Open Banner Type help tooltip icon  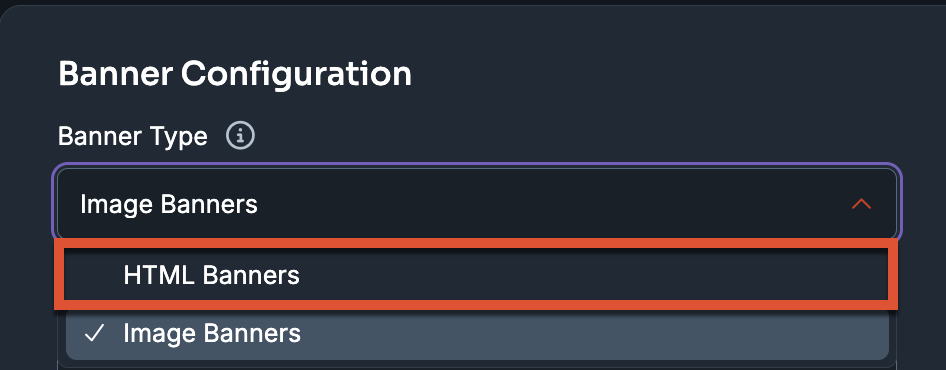240,136
